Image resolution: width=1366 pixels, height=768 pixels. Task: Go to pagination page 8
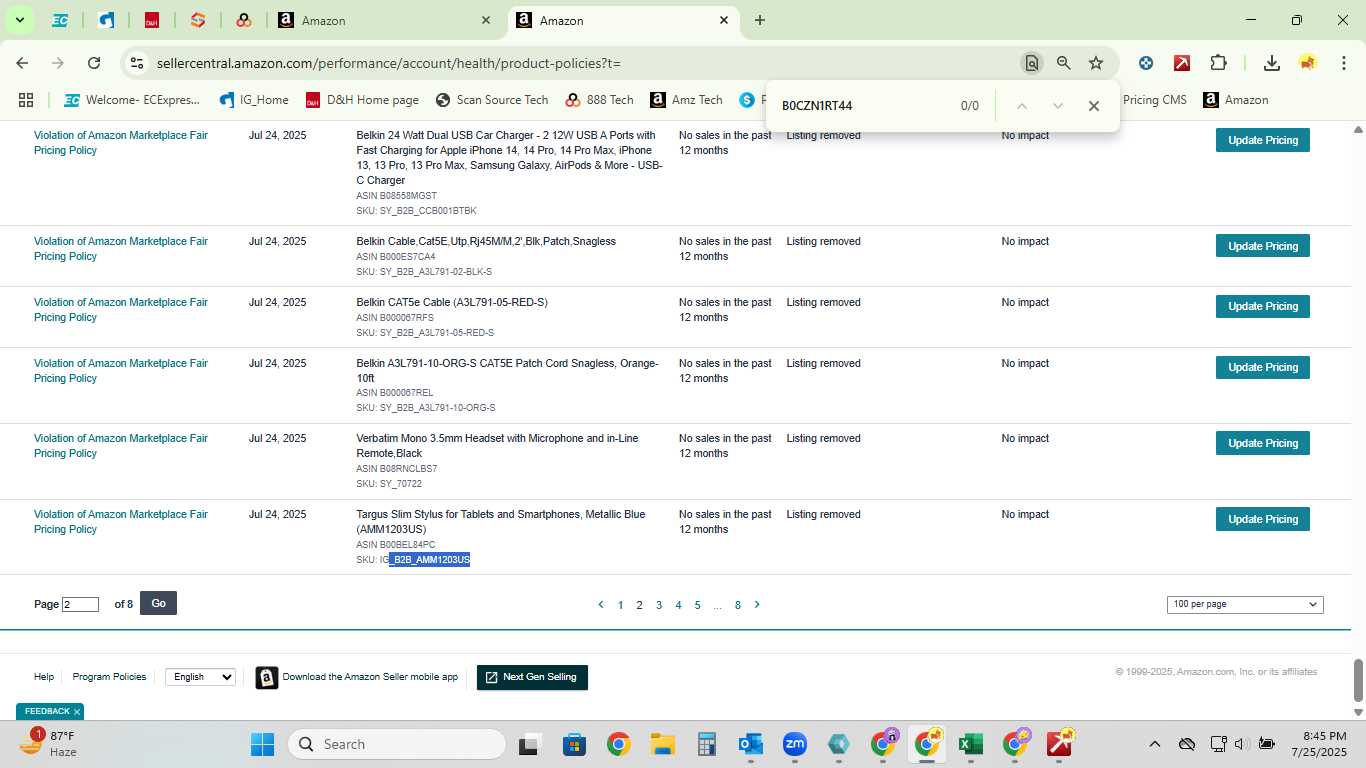(x=738, y=605)
